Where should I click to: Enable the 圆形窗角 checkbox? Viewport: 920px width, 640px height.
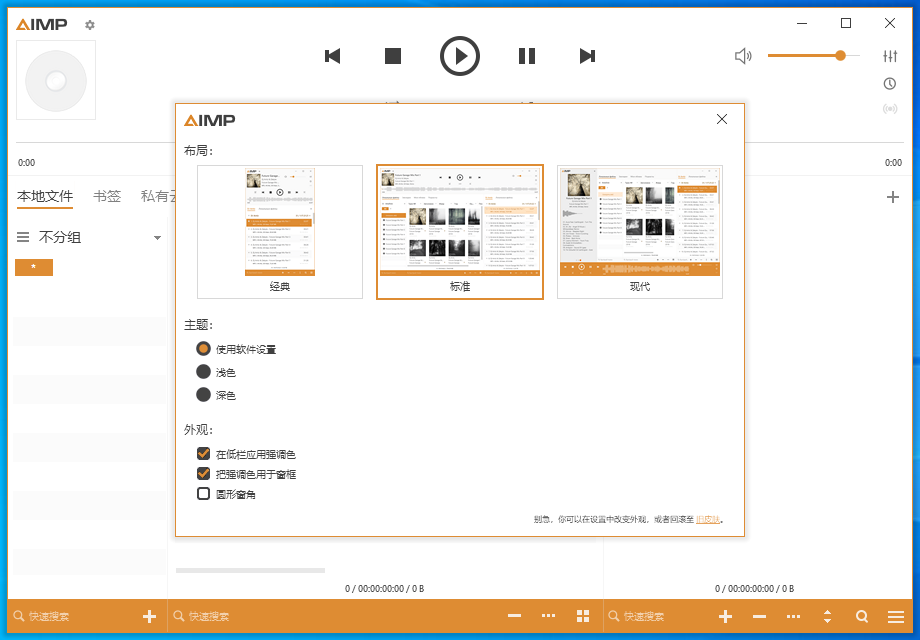click(x=204, y=493)
